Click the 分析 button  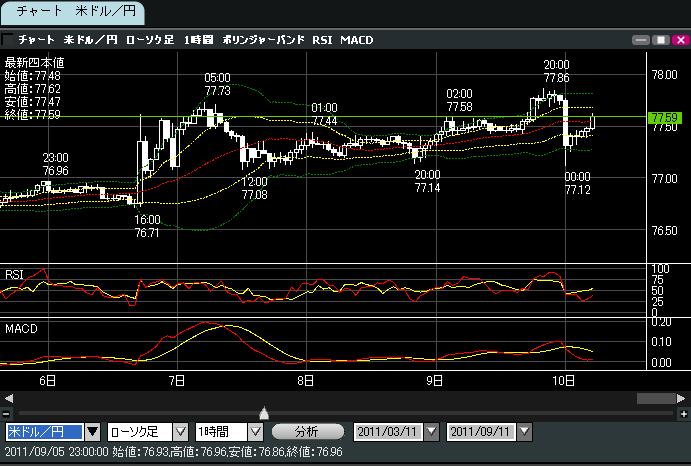tap(308, 432)
